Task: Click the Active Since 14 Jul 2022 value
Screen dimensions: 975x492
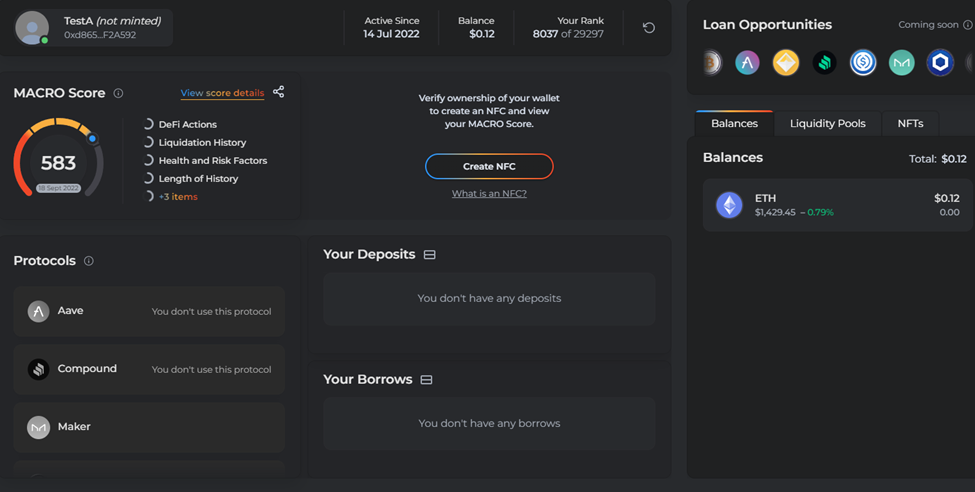Action: click(x=391, y=34)
